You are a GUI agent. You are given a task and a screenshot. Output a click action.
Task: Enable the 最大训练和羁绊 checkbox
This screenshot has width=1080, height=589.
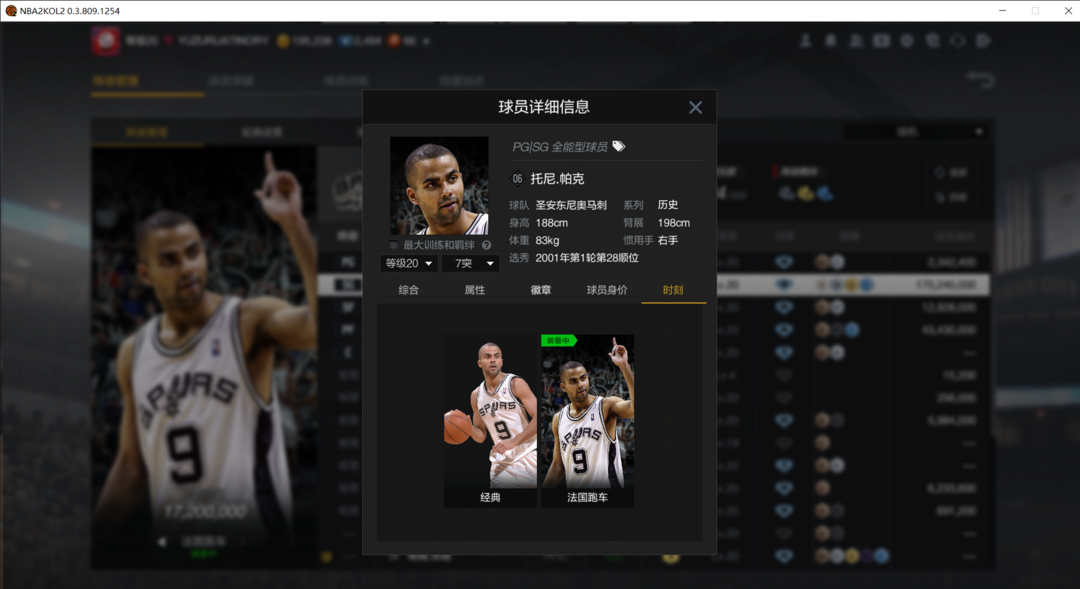point(393,245)
